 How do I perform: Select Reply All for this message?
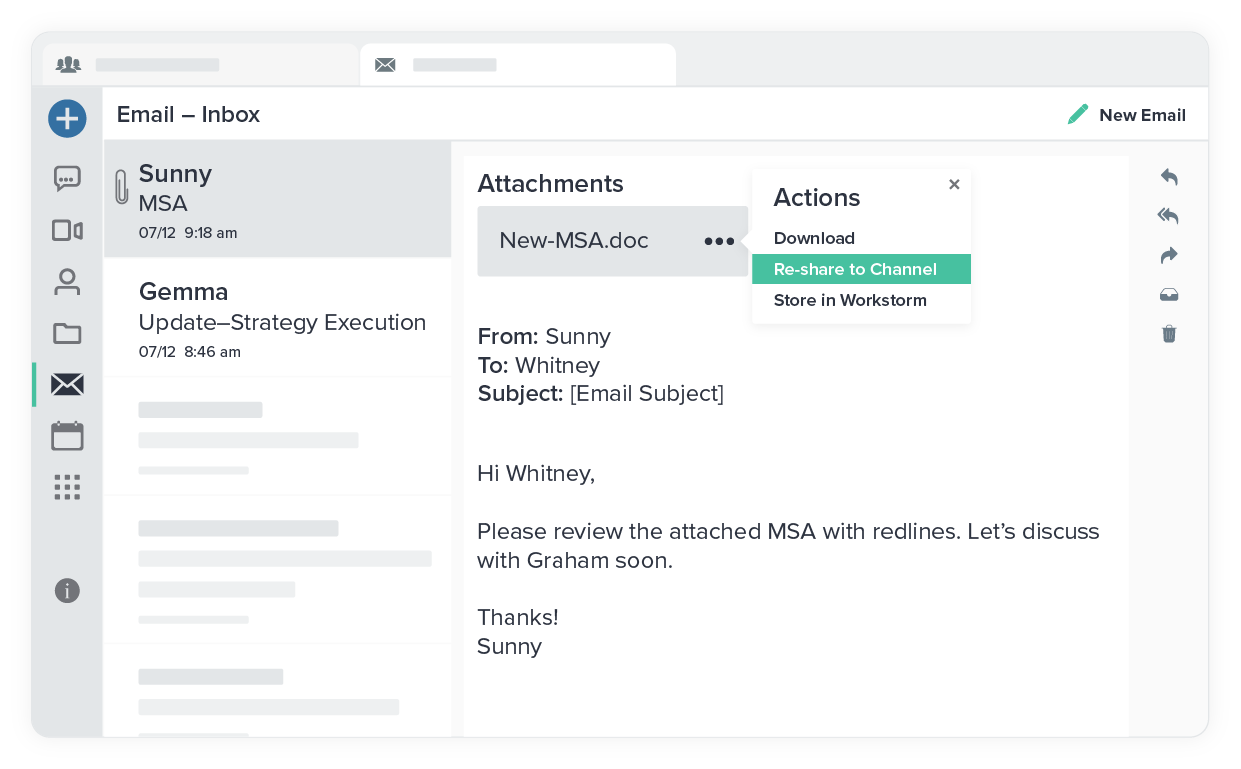click(x=1168, y=215)
